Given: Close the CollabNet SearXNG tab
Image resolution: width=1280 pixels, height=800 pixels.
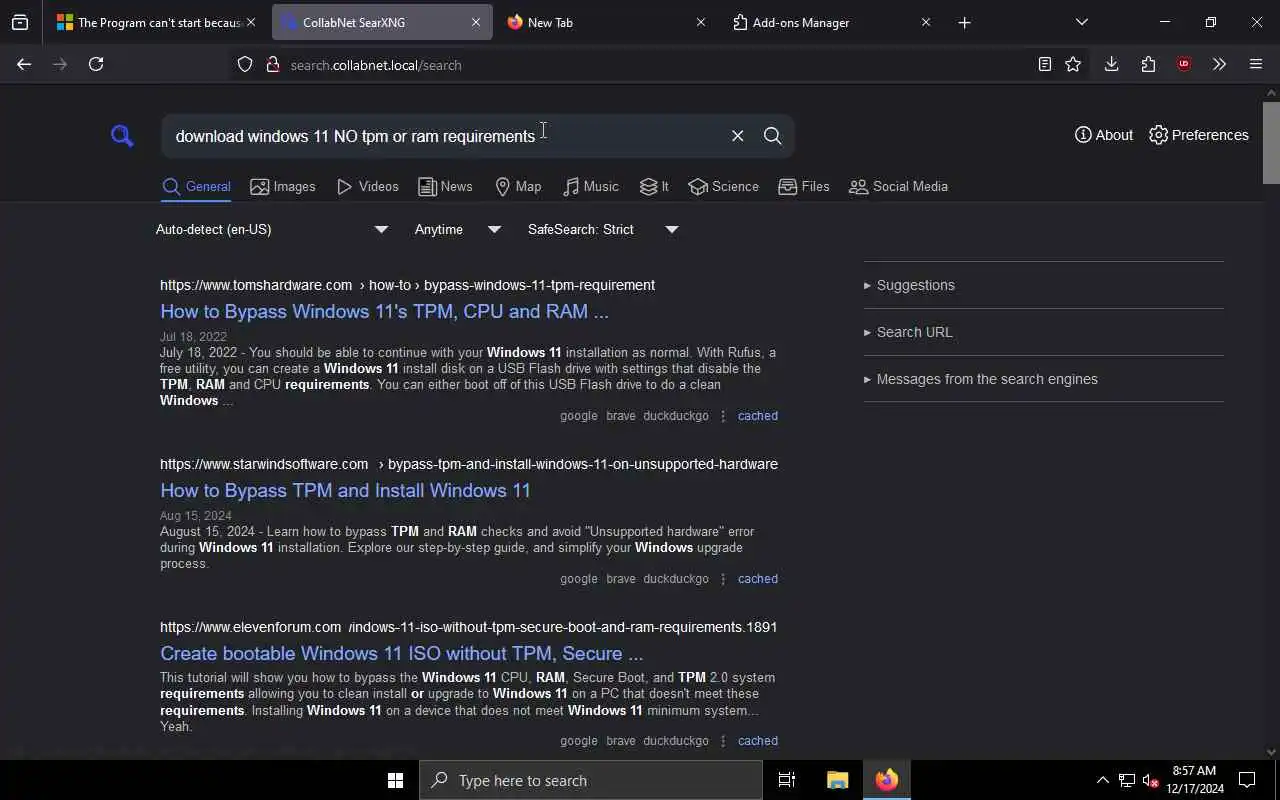Looking at the screenshot, I should pos(476,22).
